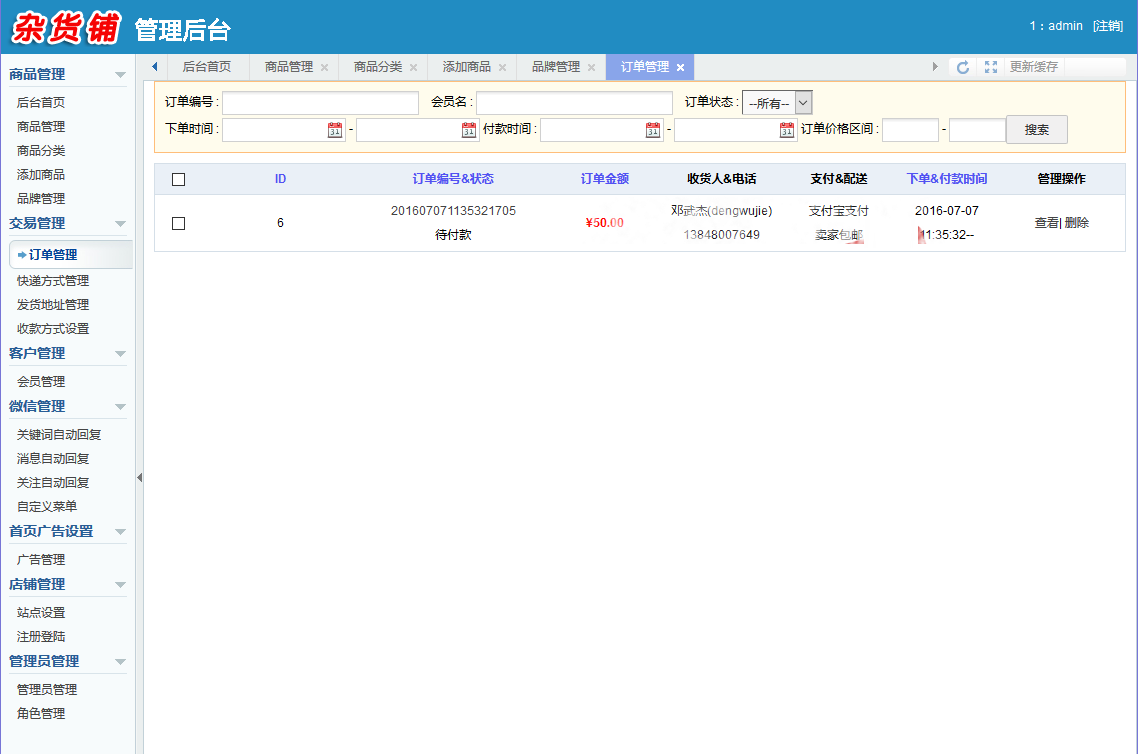Open 会员管理 in the sidebar
1138x754 pixels.
tap(41, 382)
